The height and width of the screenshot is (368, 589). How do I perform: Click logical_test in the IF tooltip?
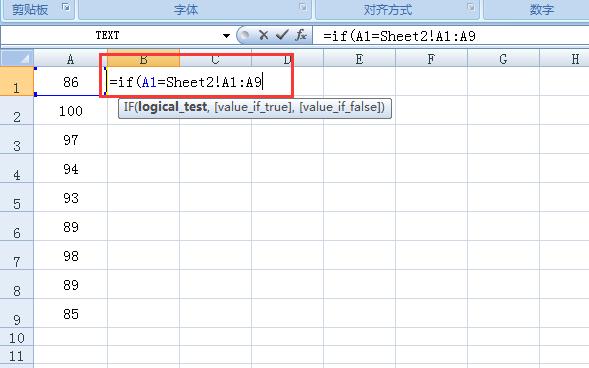click(172, 107)
